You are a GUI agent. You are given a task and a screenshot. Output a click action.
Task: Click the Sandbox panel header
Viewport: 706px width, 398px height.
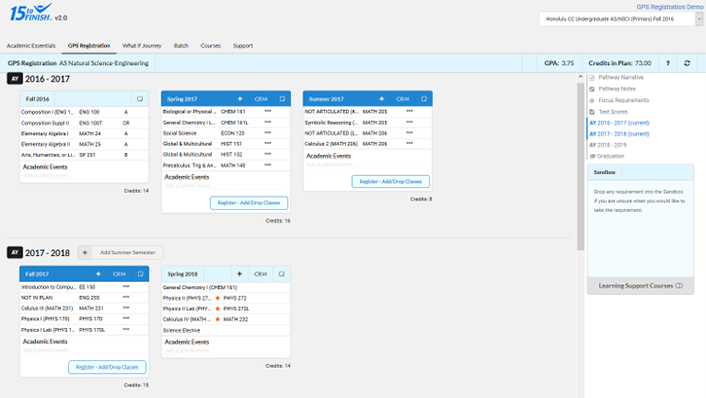tap(640, 172)
